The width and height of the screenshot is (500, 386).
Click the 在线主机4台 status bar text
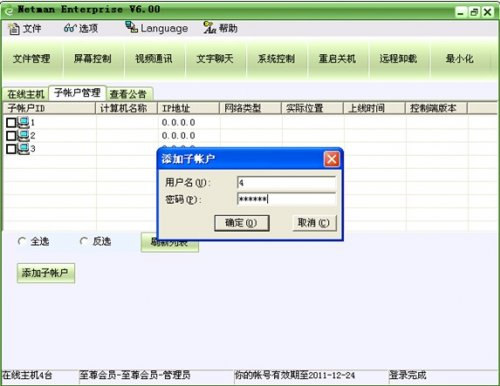point(27,375)
